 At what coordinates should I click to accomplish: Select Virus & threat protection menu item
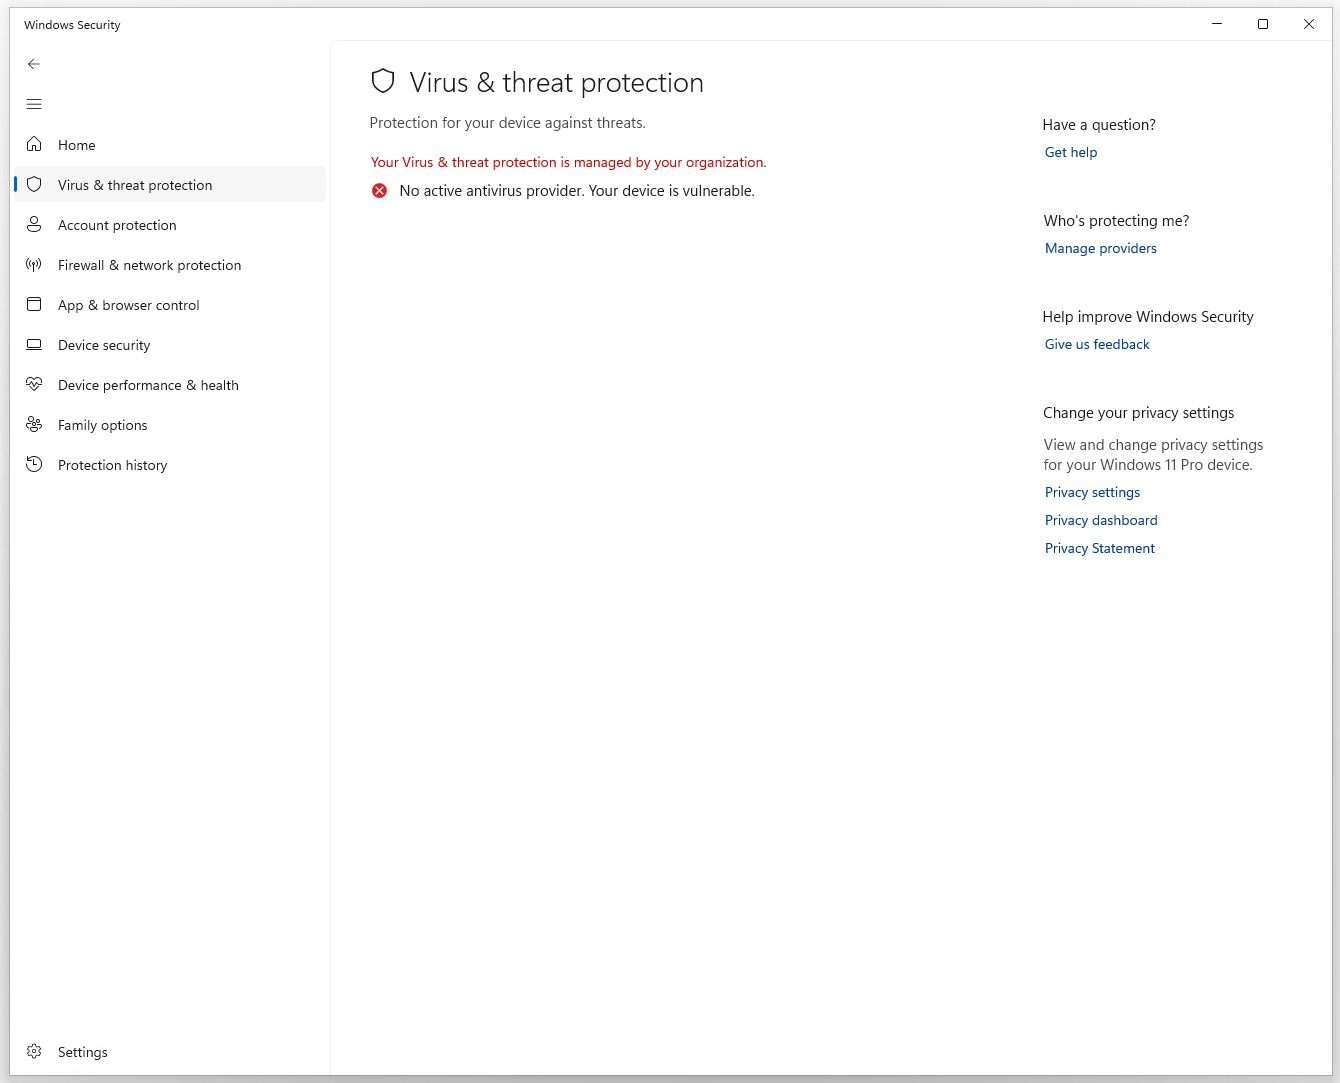(135, 185)
